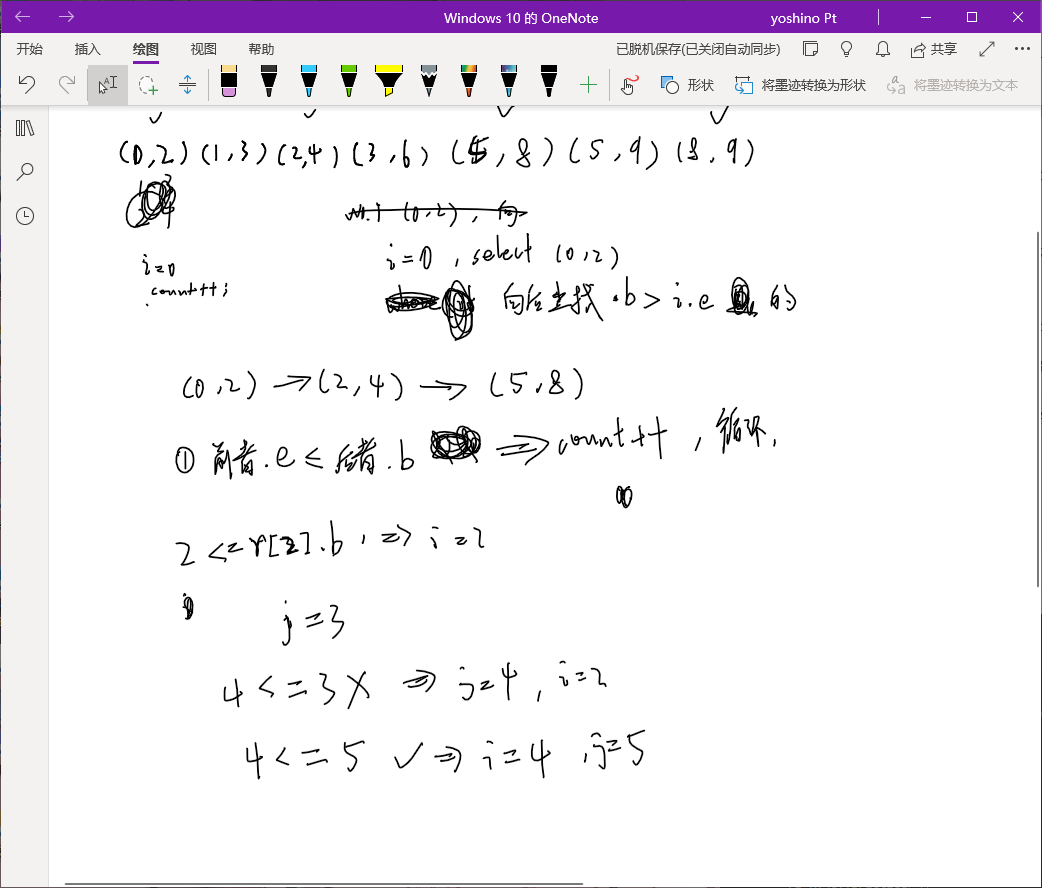Screen dimensions: 1042x888
Task: Open the Lasso Select tool
Action: tap(147, 84)
